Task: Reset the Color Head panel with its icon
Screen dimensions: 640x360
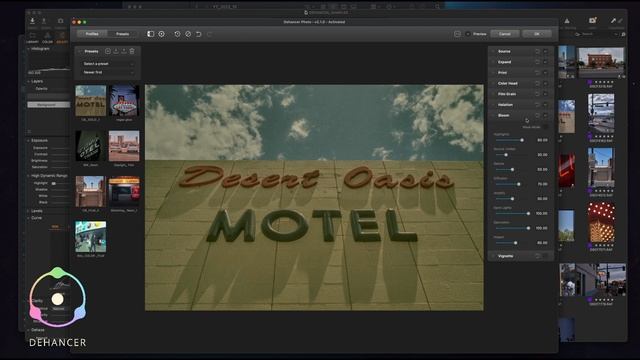Action: tap(537, 83)
